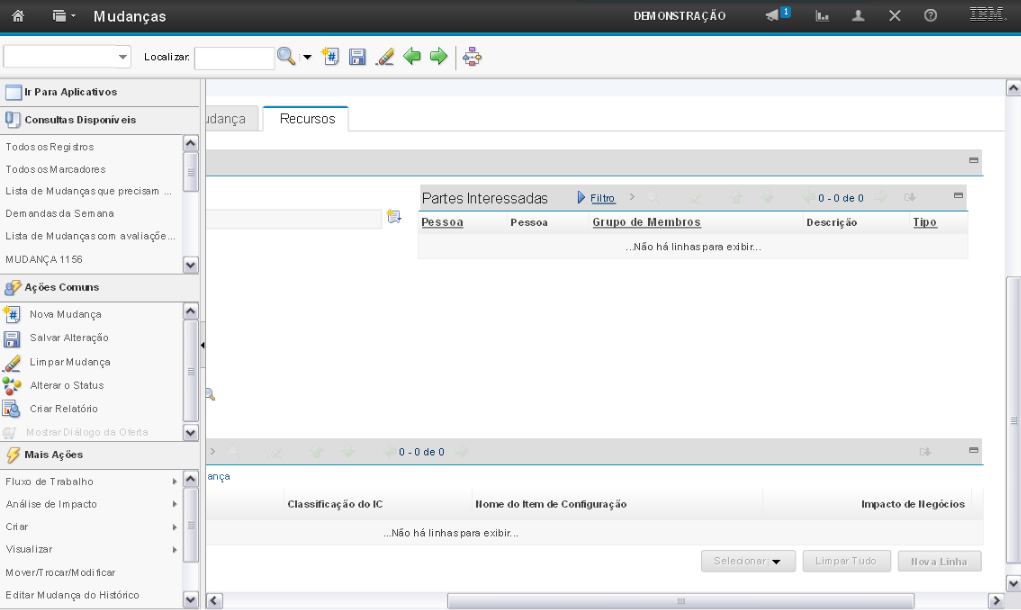Click the save diskette icon in top toolbar
This screenshot has height=610, width=1021.
click(x=356, y=58)
